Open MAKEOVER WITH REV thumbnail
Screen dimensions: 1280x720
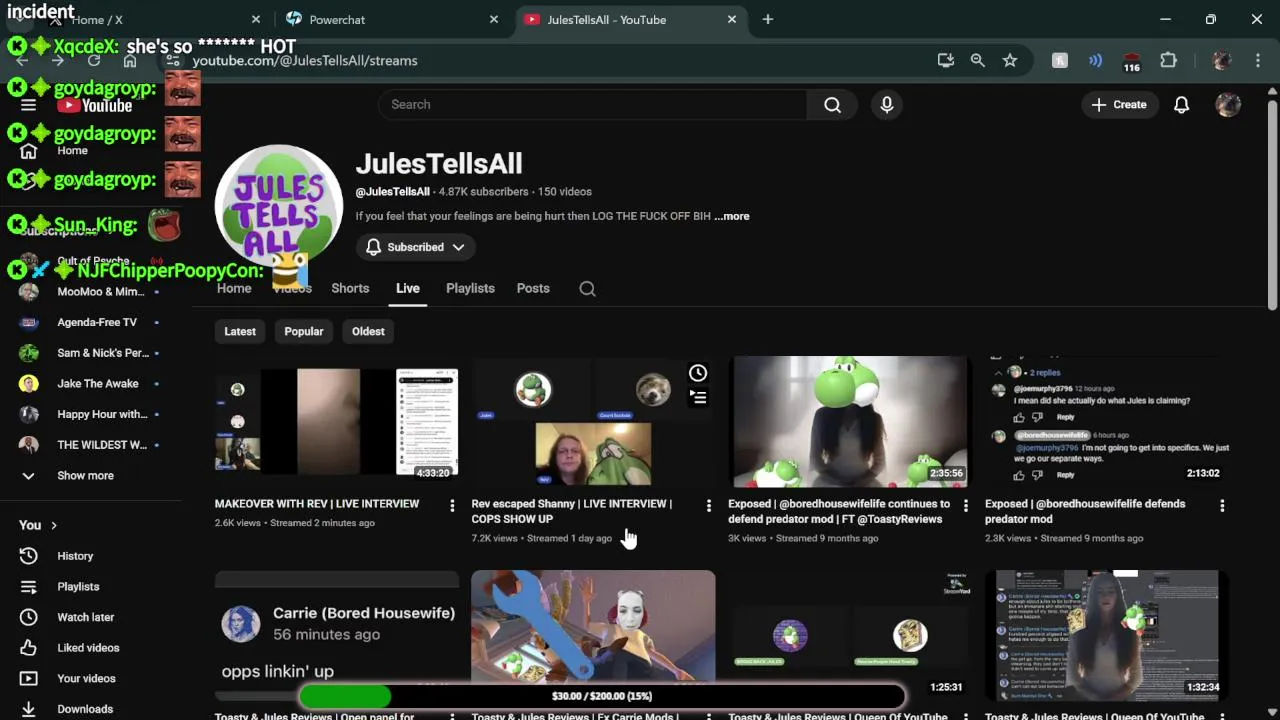(x=337, y=420)
